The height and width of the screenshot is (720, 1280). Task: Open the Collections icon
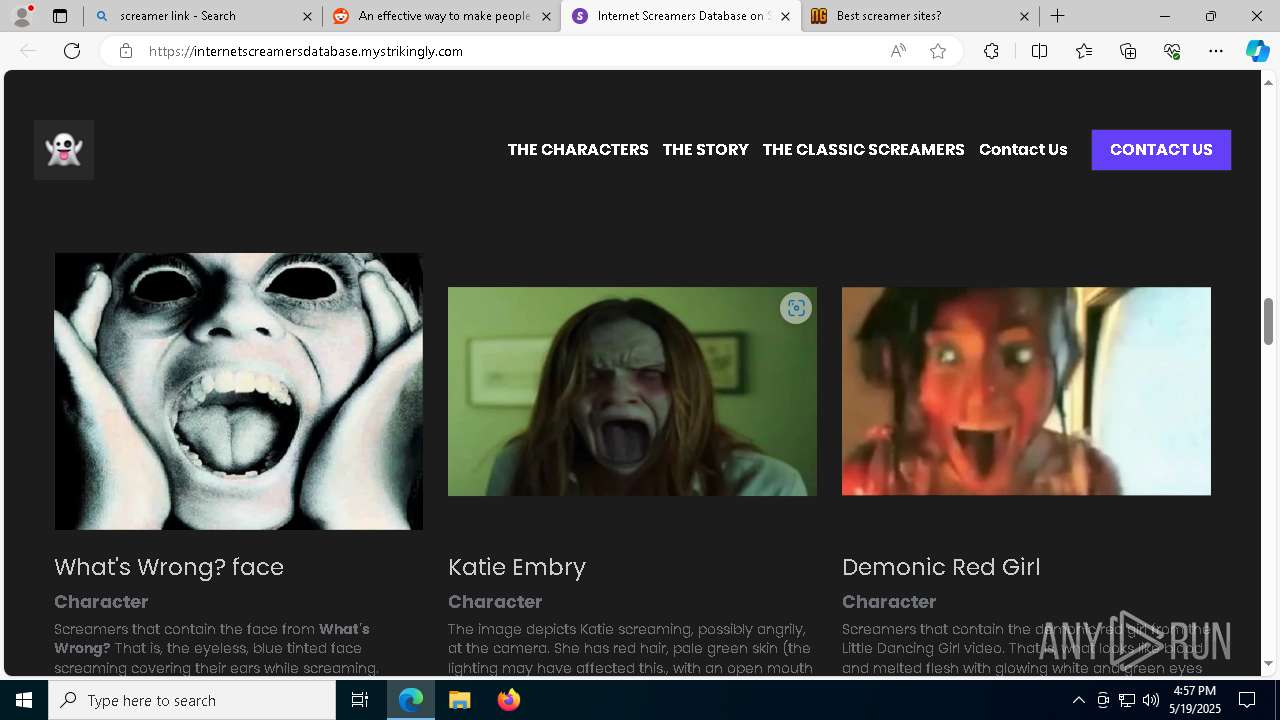(1128, 51)
